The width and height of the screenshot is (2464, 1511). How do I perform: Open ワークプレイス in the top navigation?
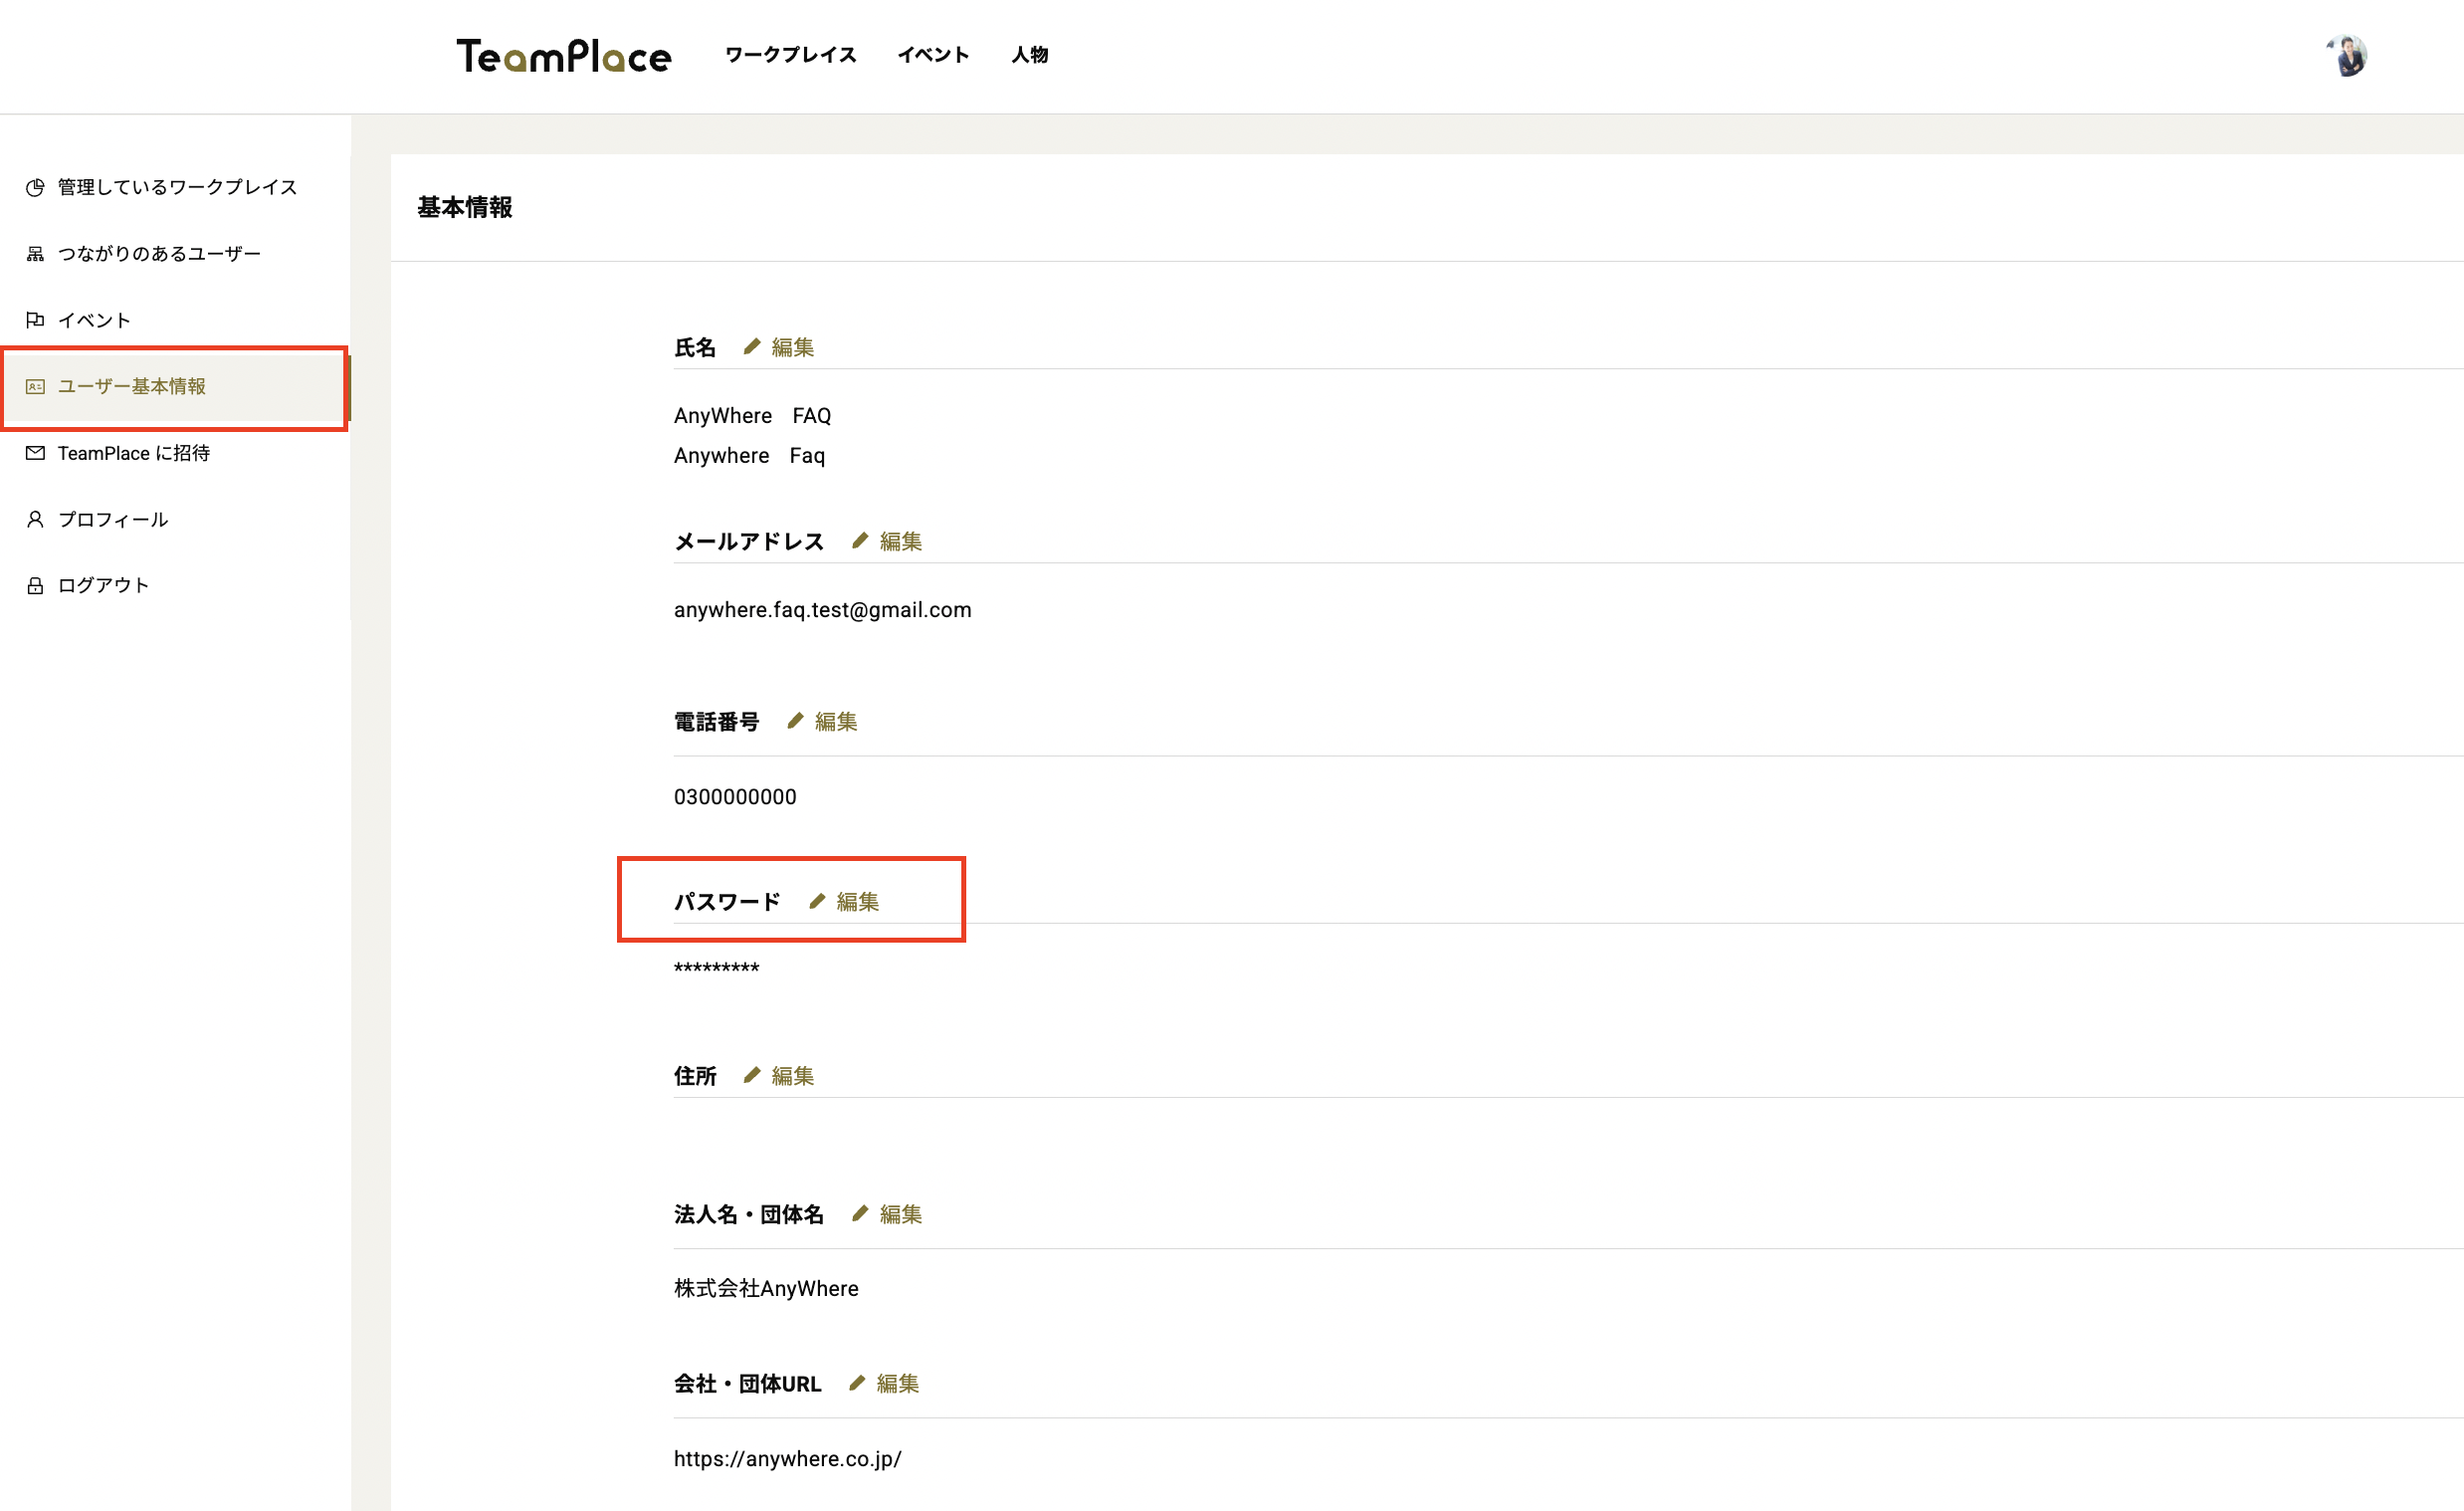click(790, 55)
